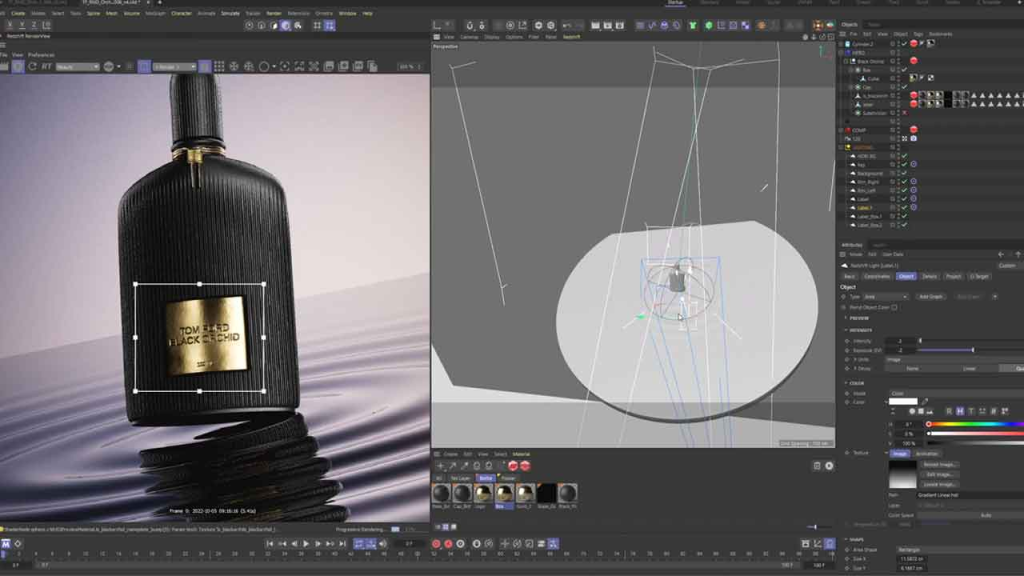The height and width of the screenshot is (576, 1024).
Task: Step back one frame
Action: [x=294, y=543]
